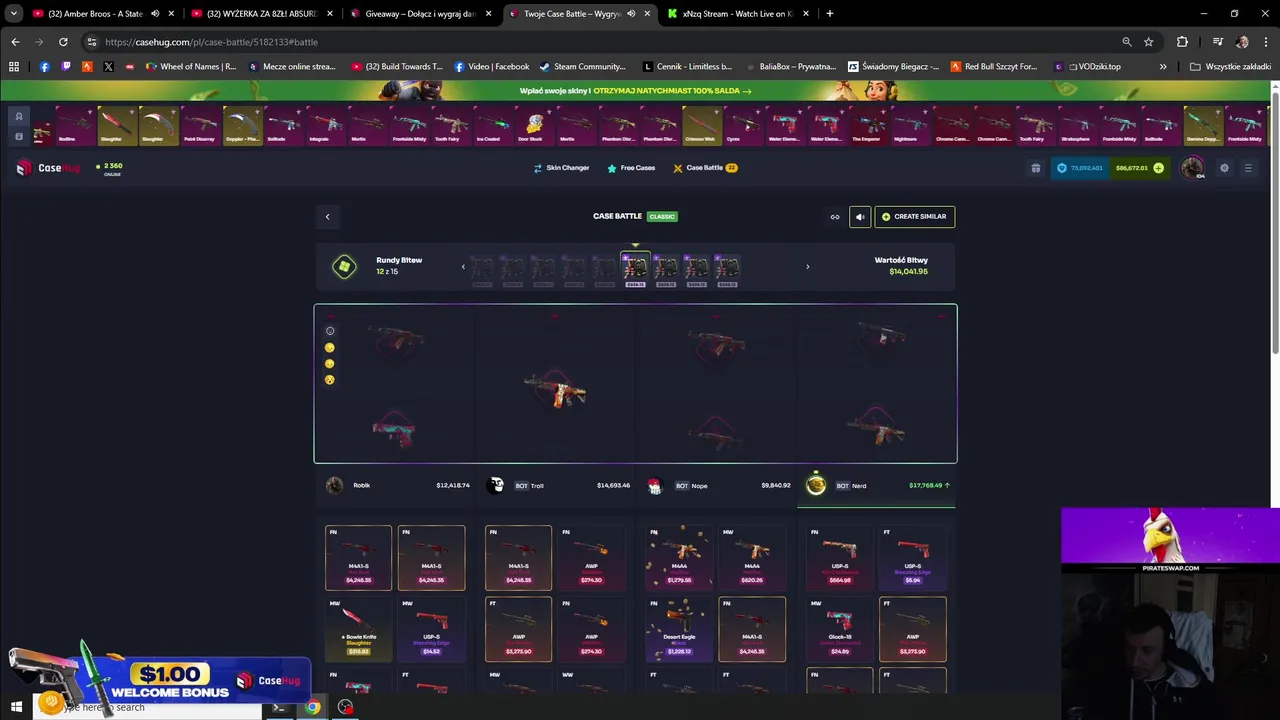Select BOT Nope's Desert Eagle drop card
The width and height of the screenshot is (1280, 720).
pyautogui.click(x=679, y=629)
